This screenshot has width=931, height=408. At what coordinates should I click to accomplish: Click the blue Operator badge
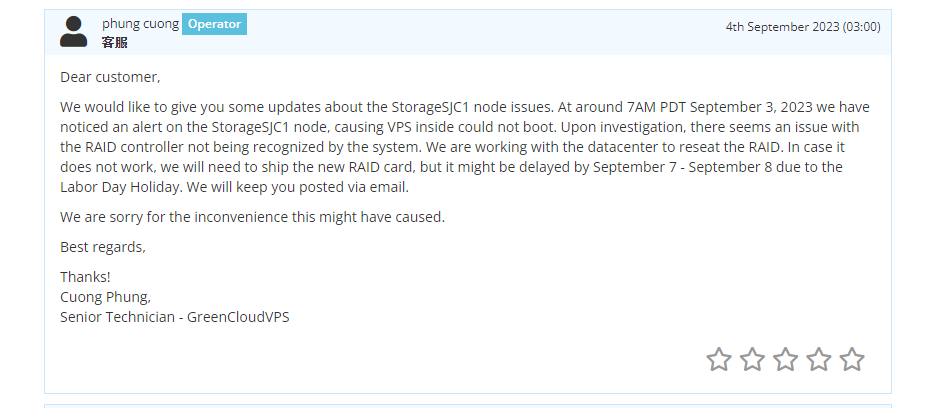pos(214,24)
